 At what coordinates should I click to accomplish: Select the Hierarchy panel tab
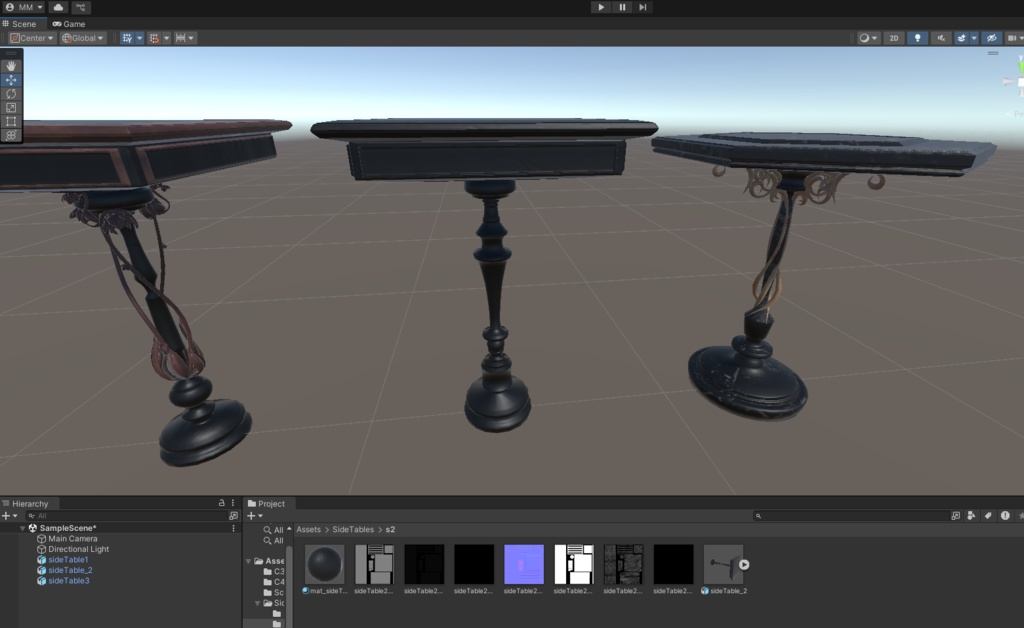click(x=30, y=503)
